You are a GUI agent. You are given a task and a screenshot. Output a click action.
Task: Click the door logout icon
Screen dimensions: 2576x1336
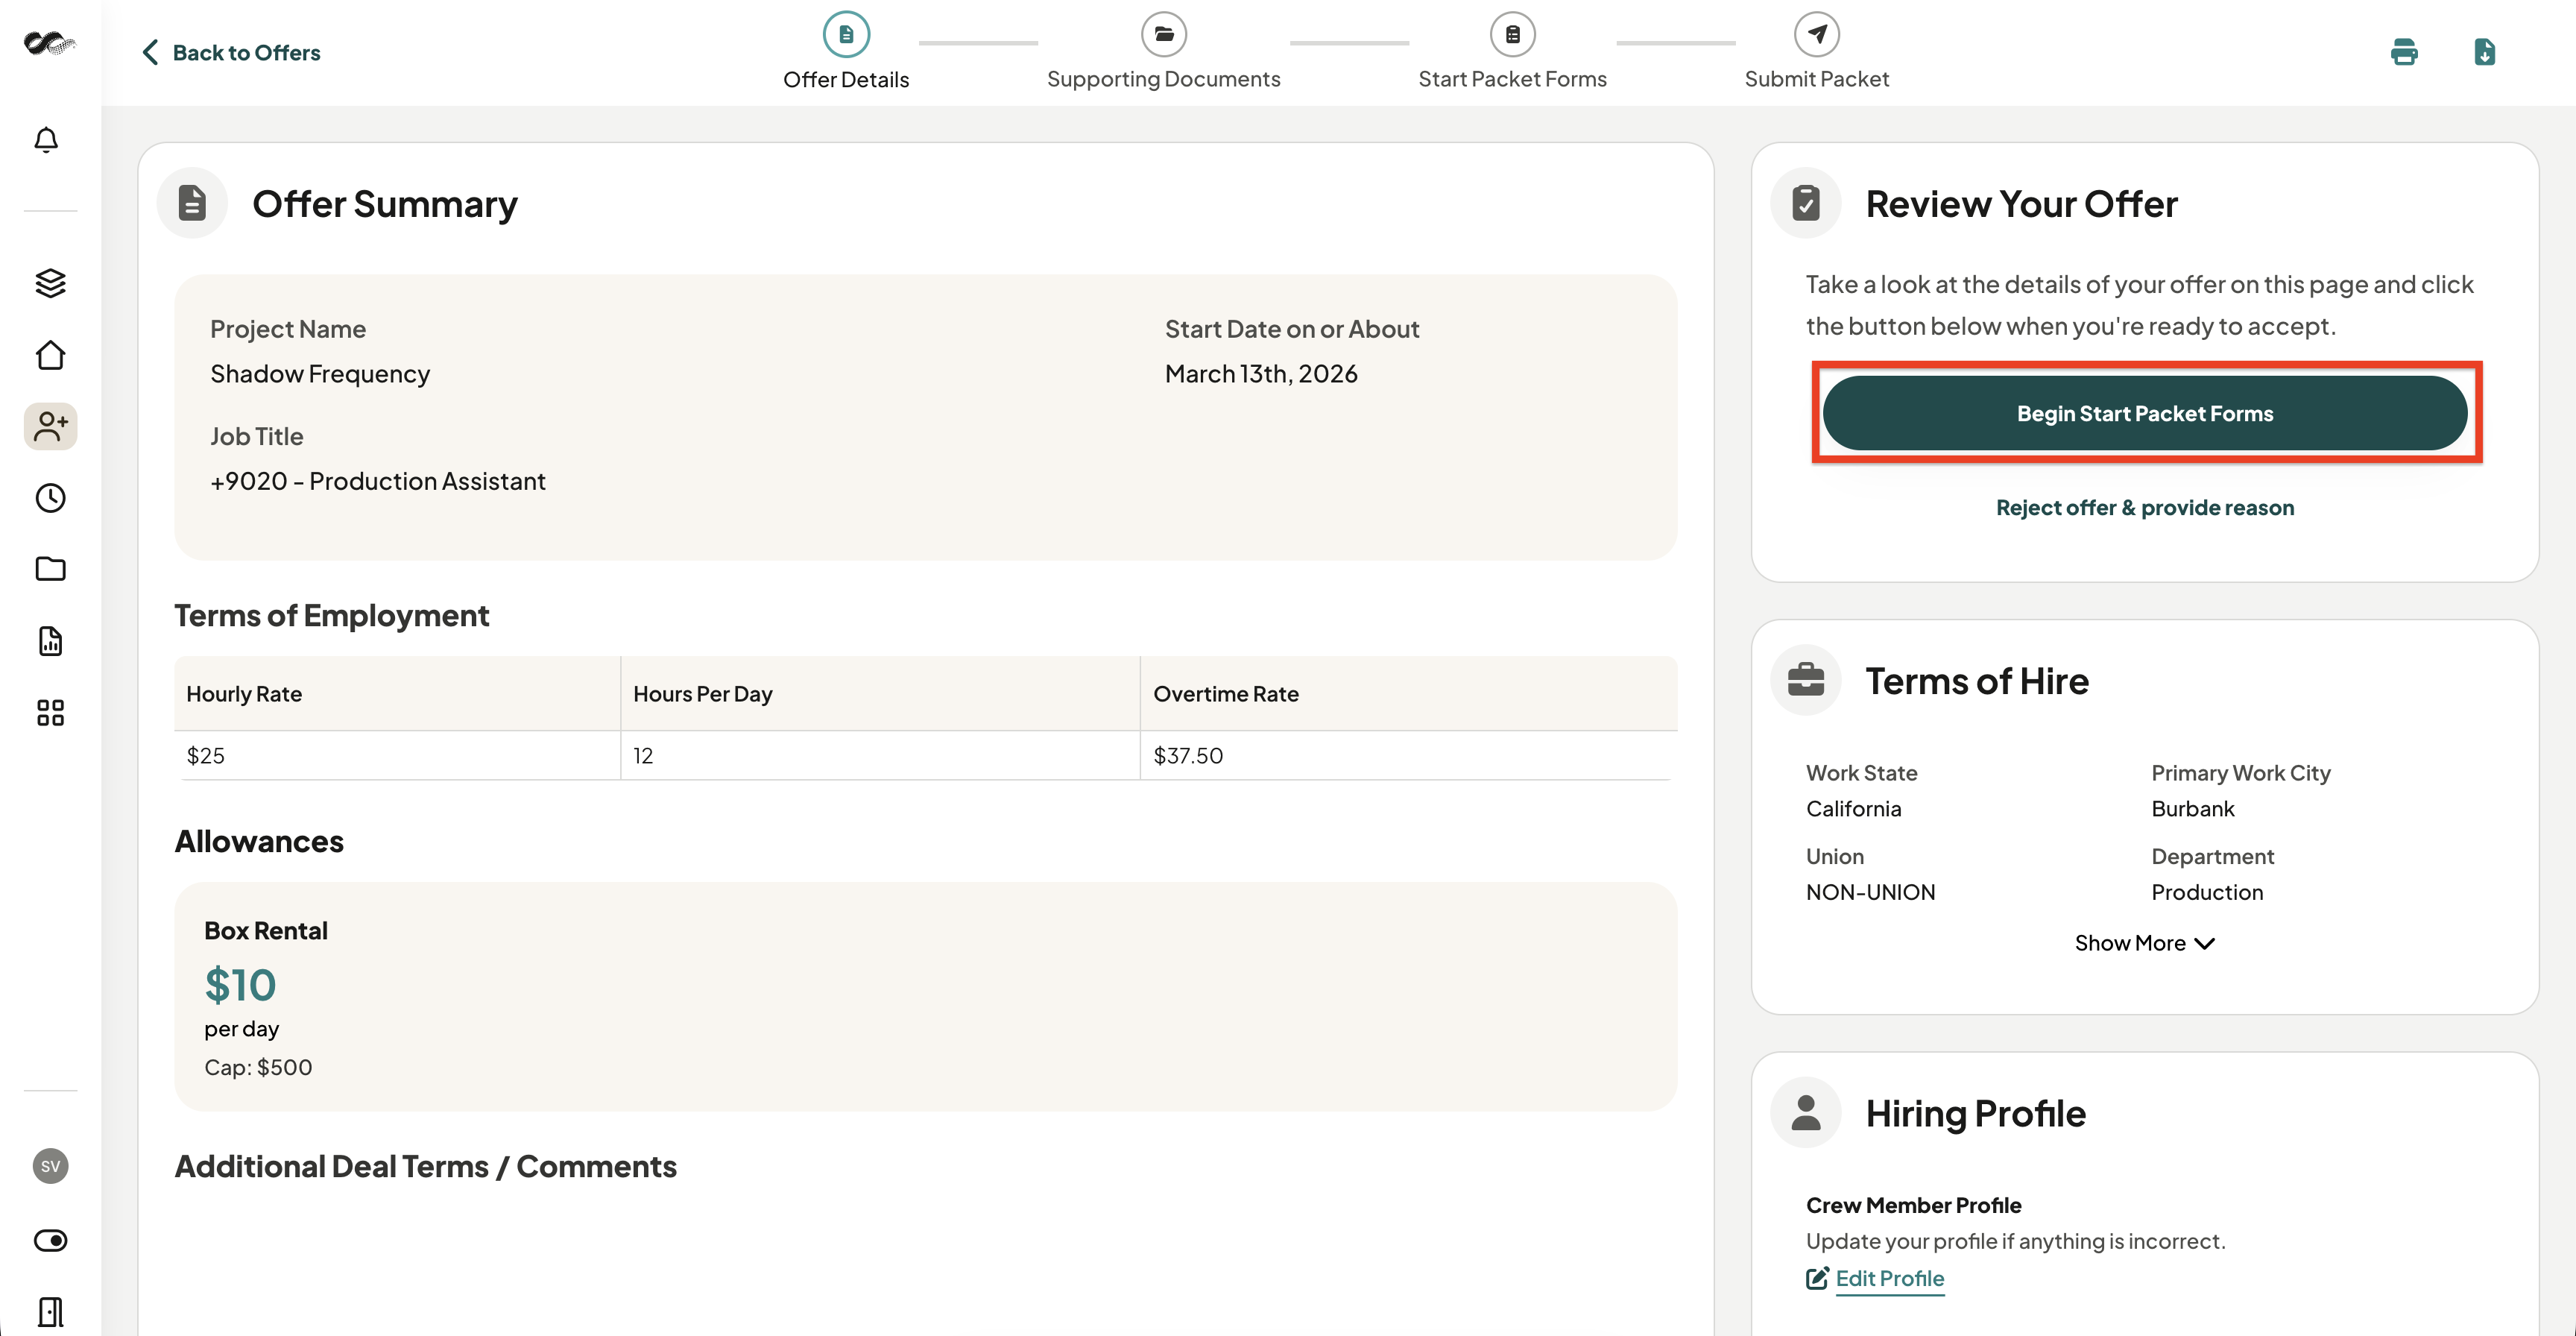point(50,1312)
